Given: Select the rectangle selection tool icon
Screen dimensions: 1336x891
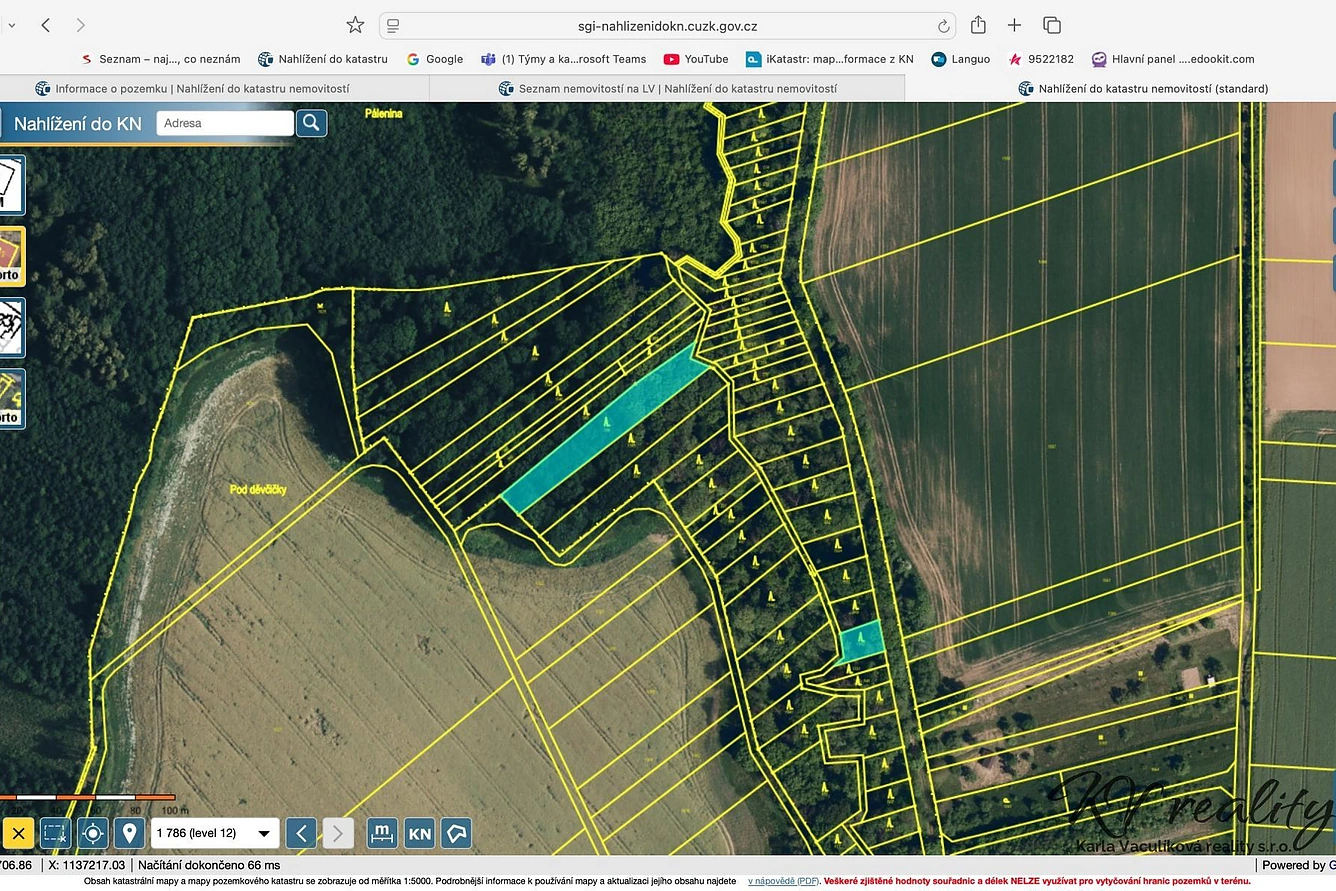Looking at the screenshot, I should (55, 833).
